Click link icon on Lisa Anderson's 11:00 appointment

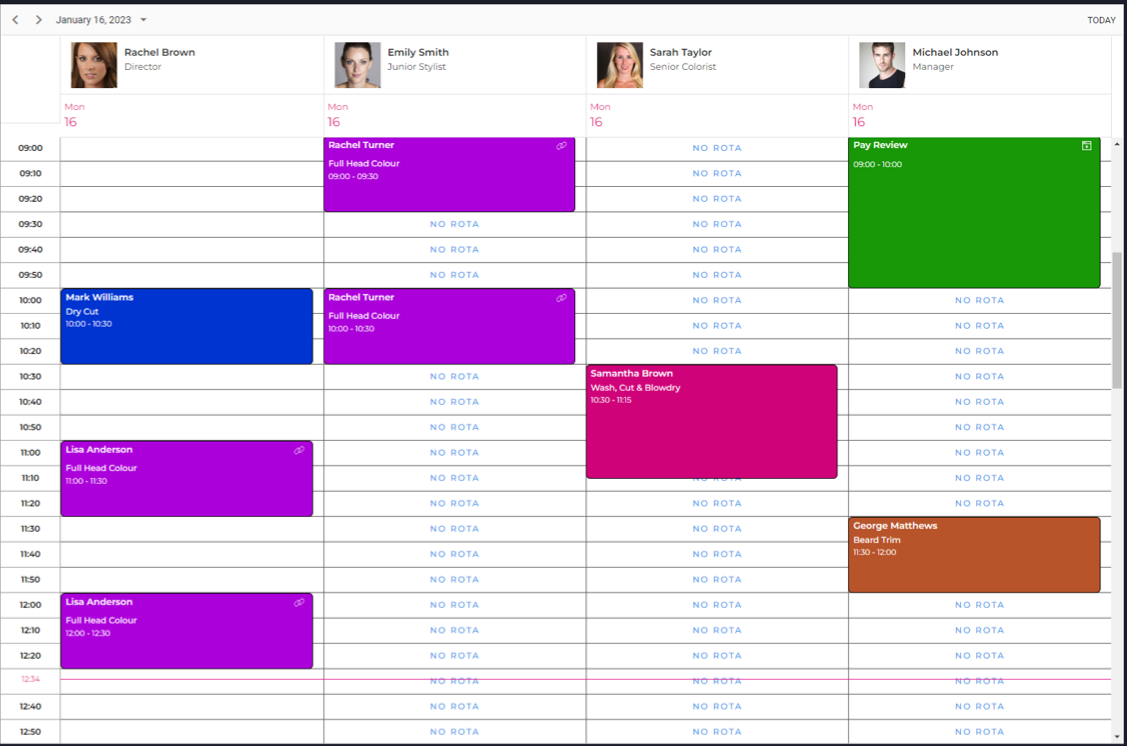coord(299,450)
